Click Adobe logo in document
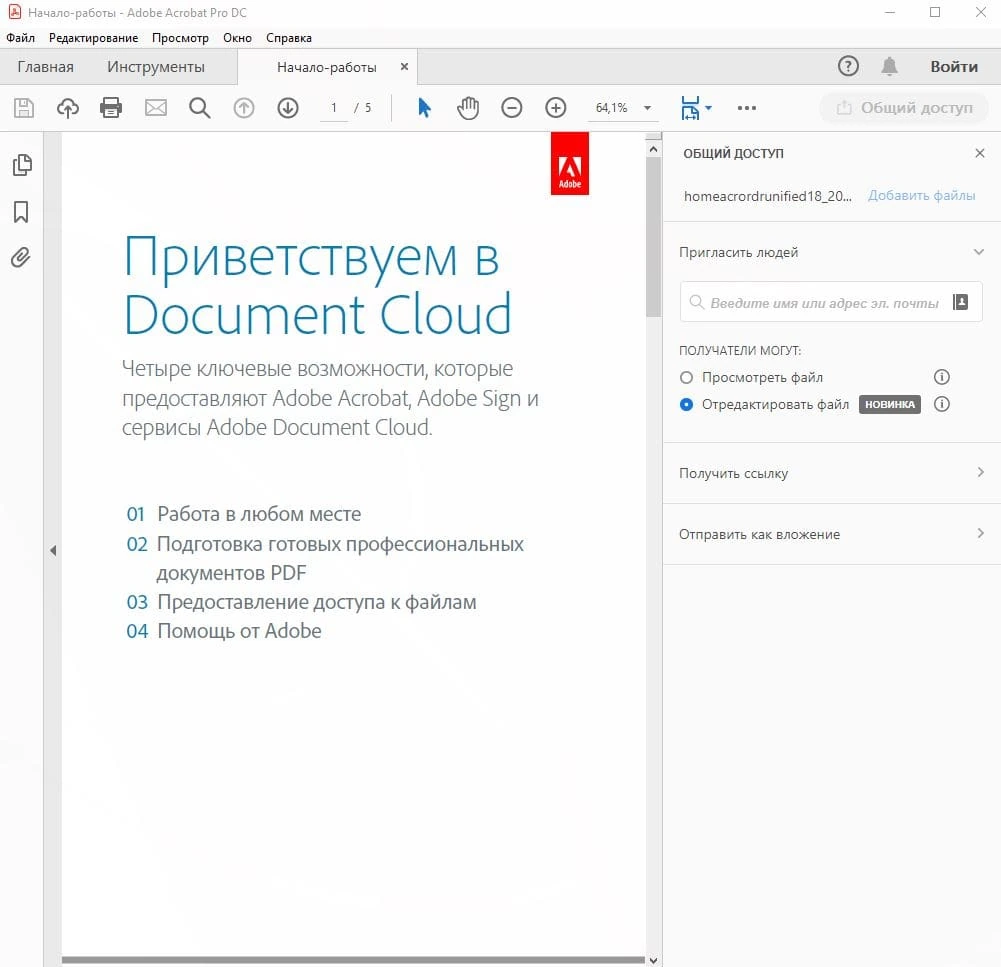 569,163
